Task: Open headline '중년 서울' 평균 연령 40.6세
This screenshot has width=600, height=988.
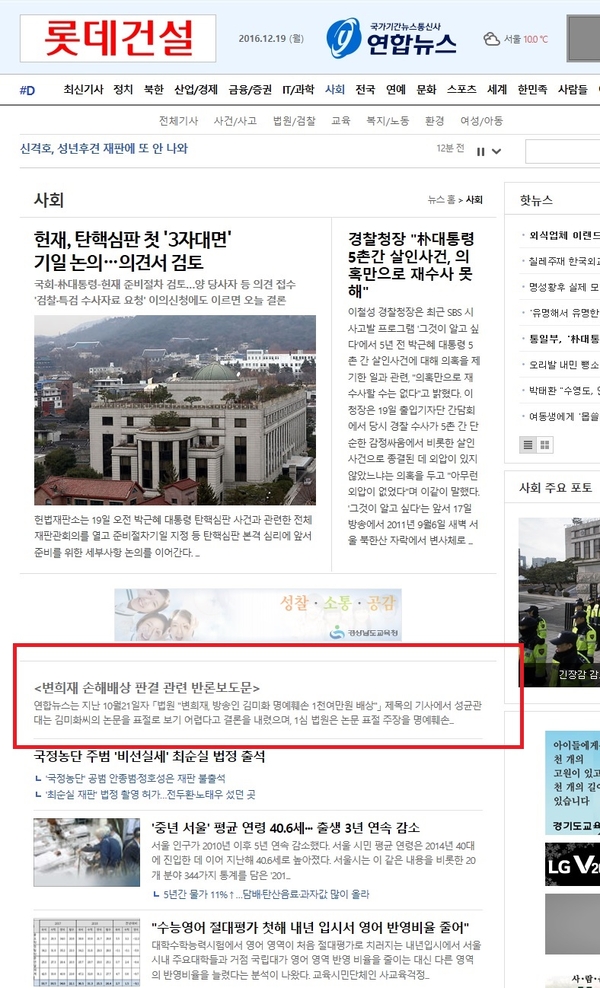Action: click(x=286, y=827)
